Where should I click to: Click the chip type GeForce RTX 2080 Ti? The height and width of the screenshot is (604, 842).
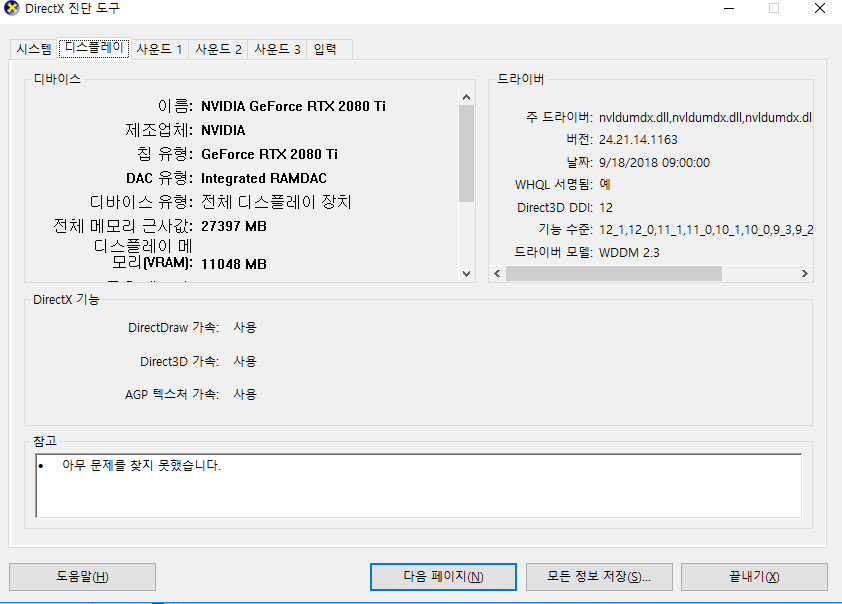[269, 155]
